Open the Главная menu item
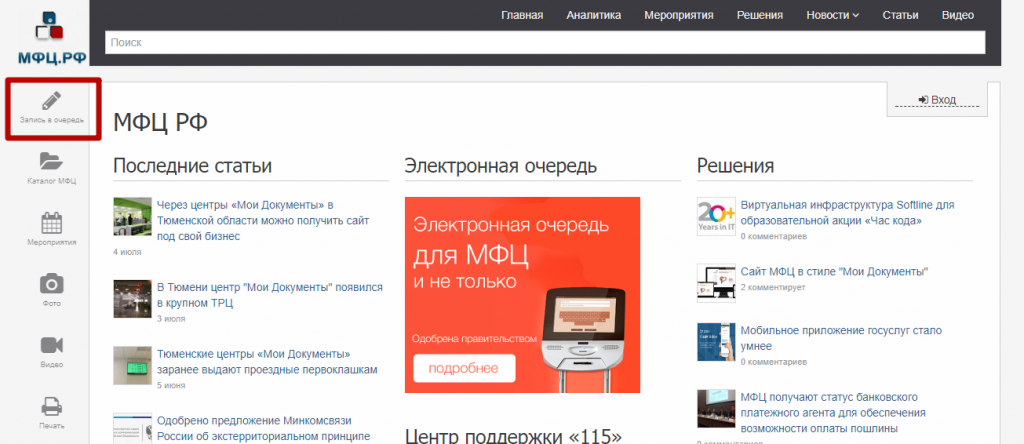This screenshot has width=1024, height=444. coord(522,15)
